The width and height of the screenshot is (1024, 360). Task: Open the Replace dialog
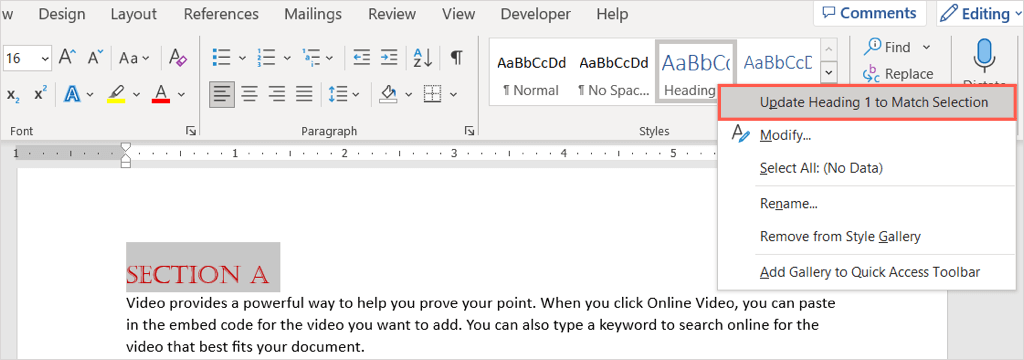click(898, 74)
